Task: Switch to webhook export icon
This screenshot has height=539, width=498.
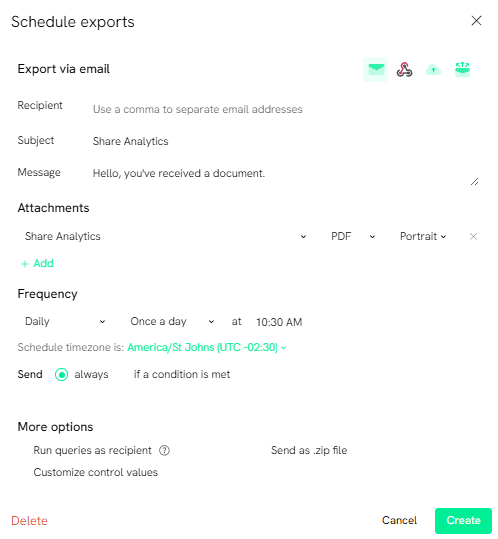Action: pyautogui.click(x=405, y=70)
